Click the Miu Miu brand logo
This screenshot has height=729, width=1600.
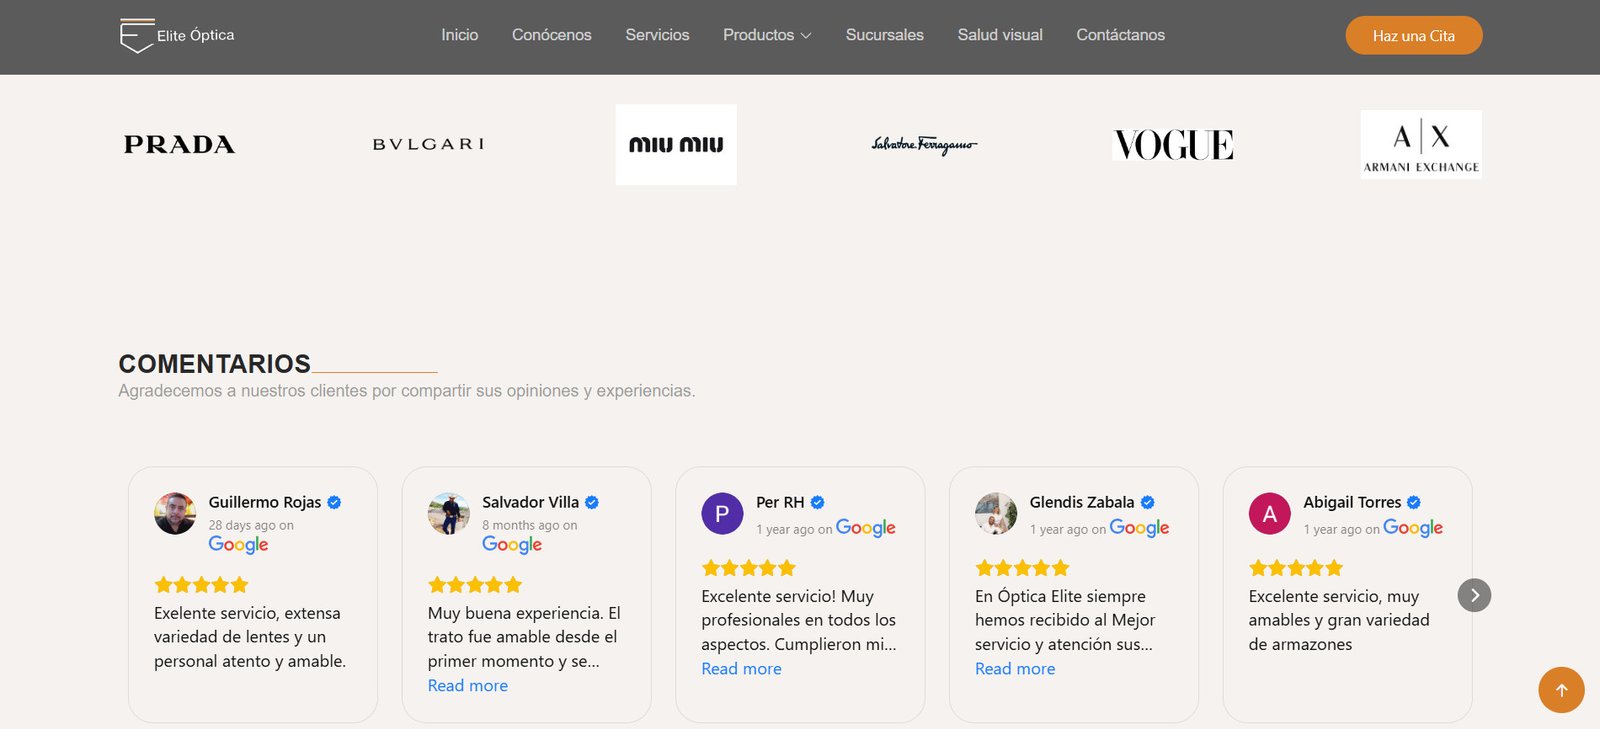pos(676,145)
